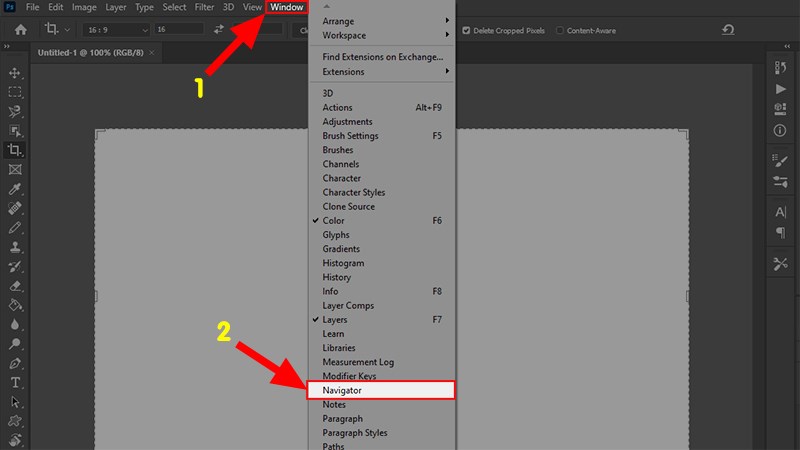Viewport: 800px width, 450px height.
Task: Select the Path Selection tool
Action: [x=14, y=402]
